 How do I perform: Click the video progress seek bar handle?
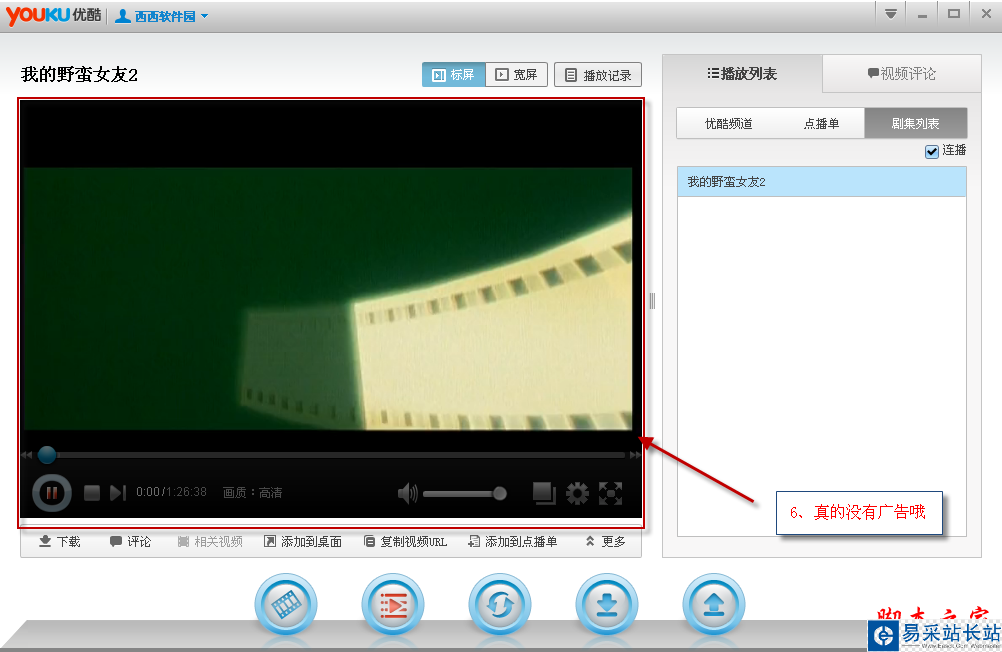point(47,454)
